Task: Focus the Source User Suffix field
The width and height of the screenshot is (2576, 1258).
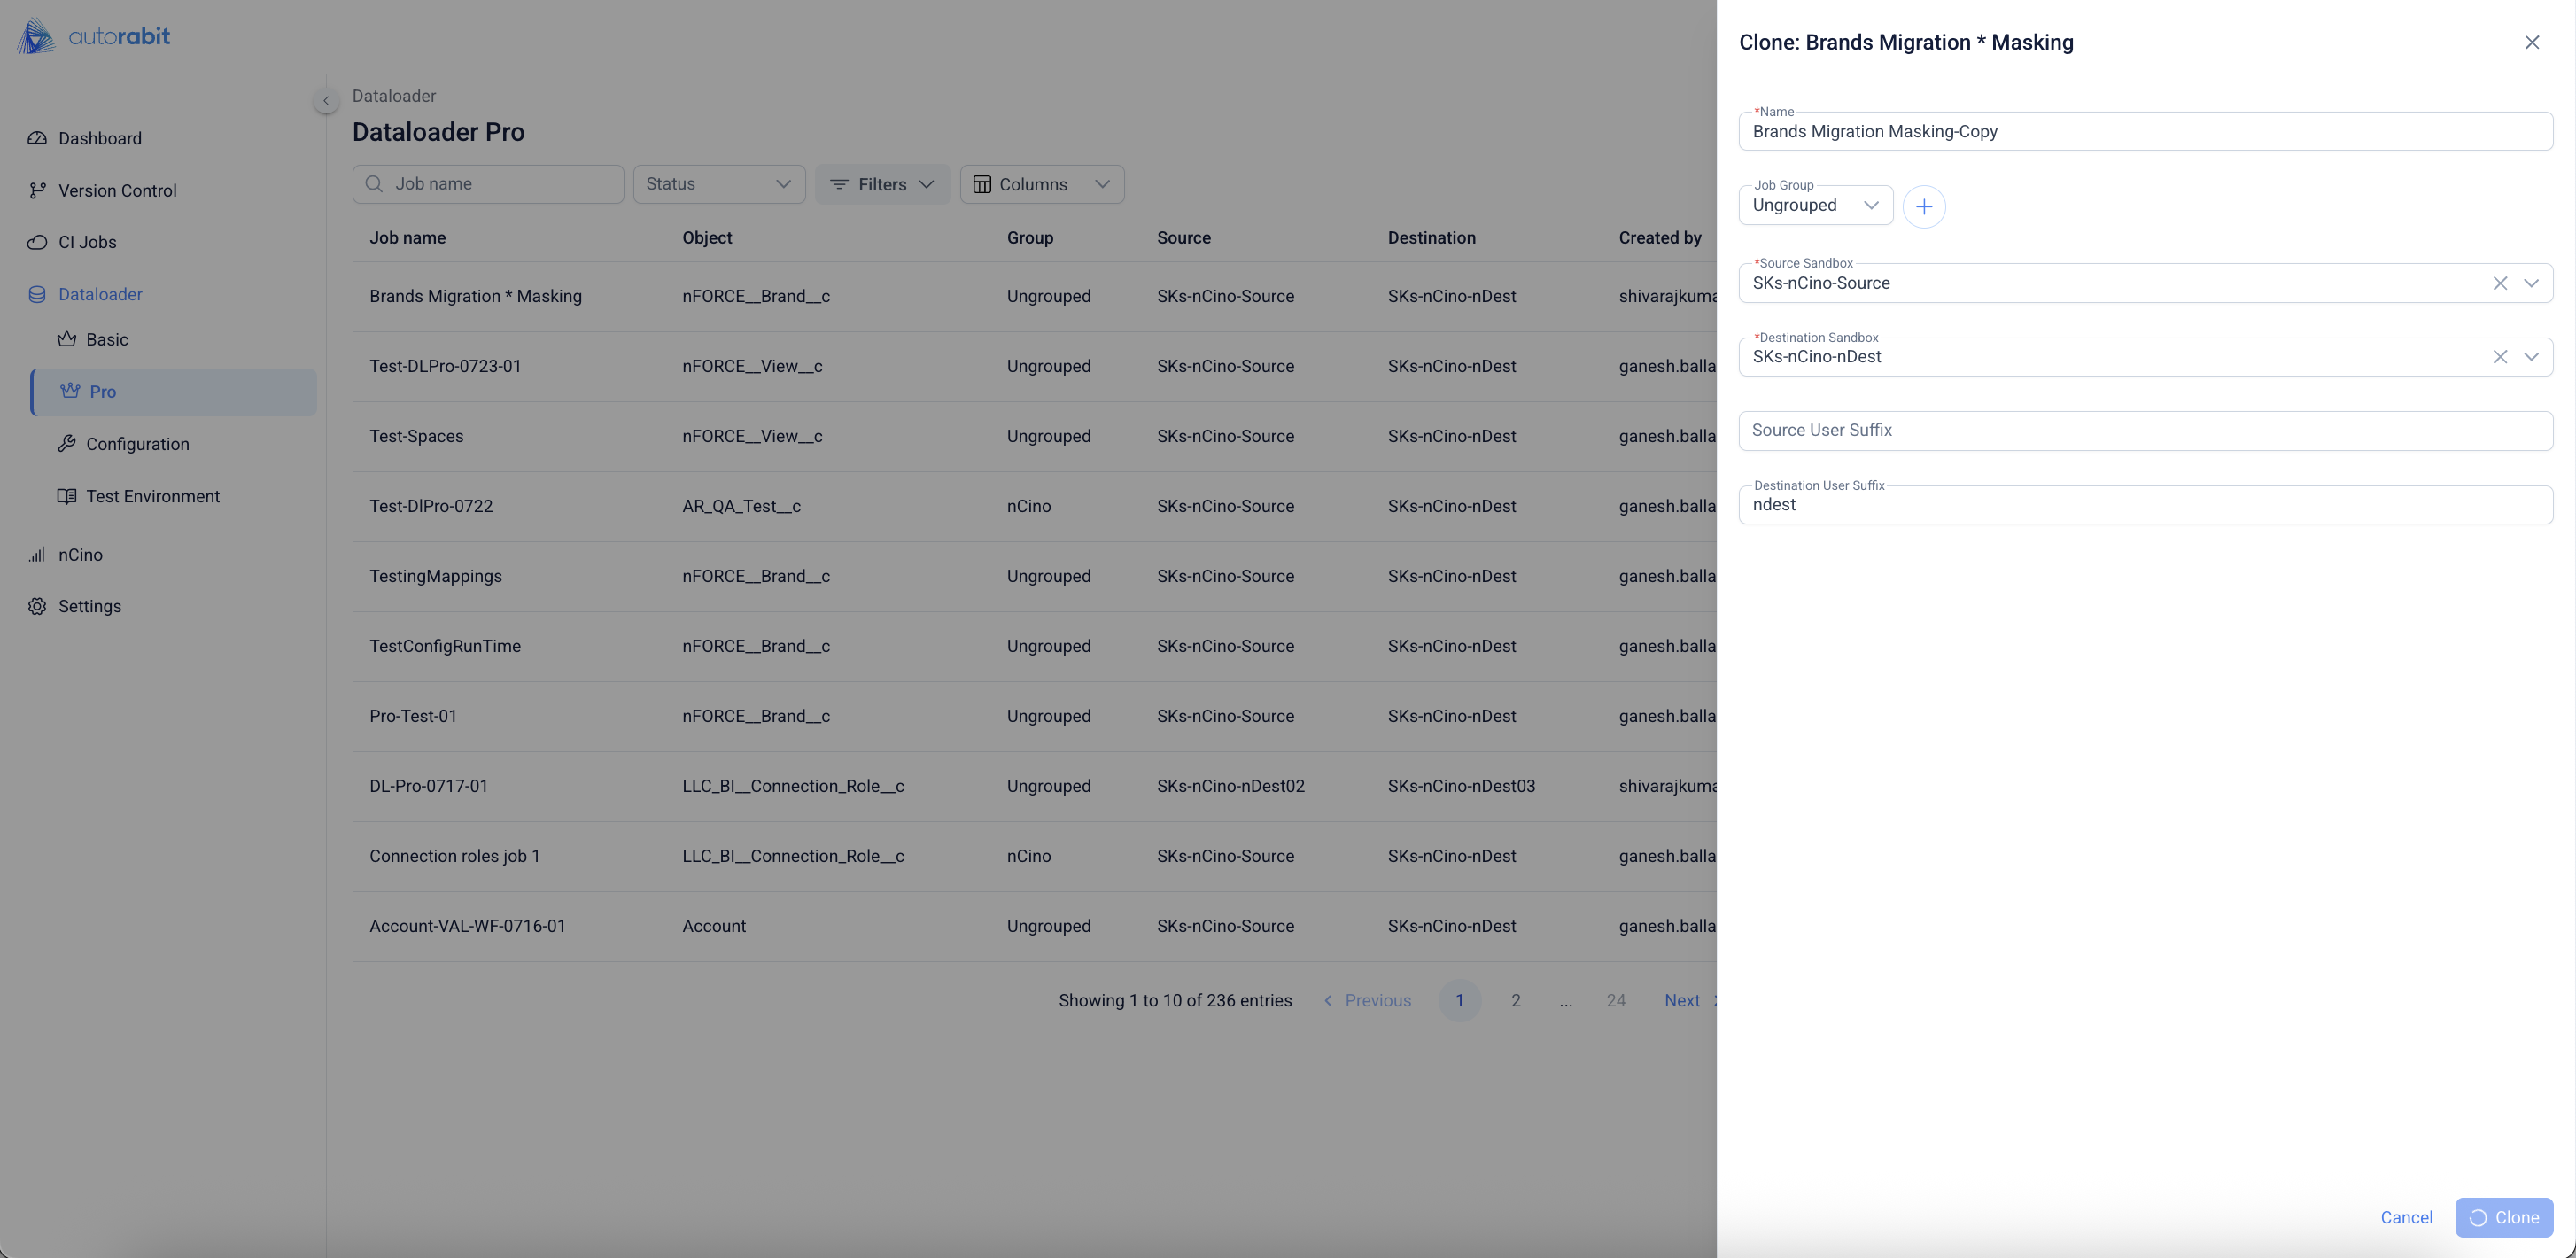Action: point(2144,431)
